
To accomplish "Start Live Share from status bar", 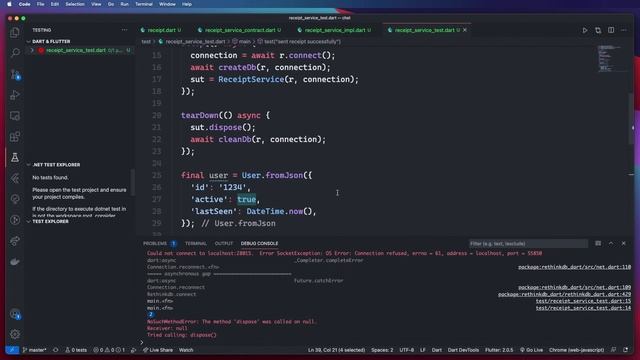I will (158, 350).
